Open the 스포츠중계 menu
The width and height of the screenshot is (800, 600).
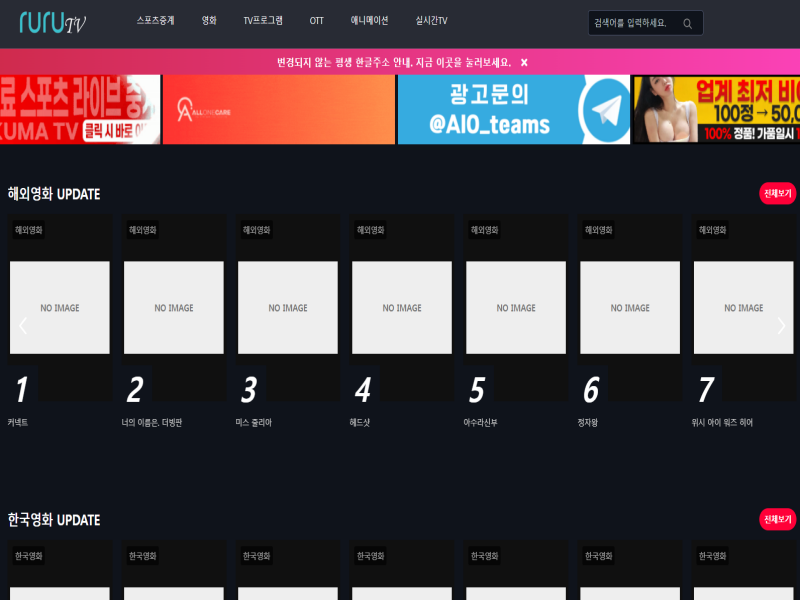[x=155, y=21]
